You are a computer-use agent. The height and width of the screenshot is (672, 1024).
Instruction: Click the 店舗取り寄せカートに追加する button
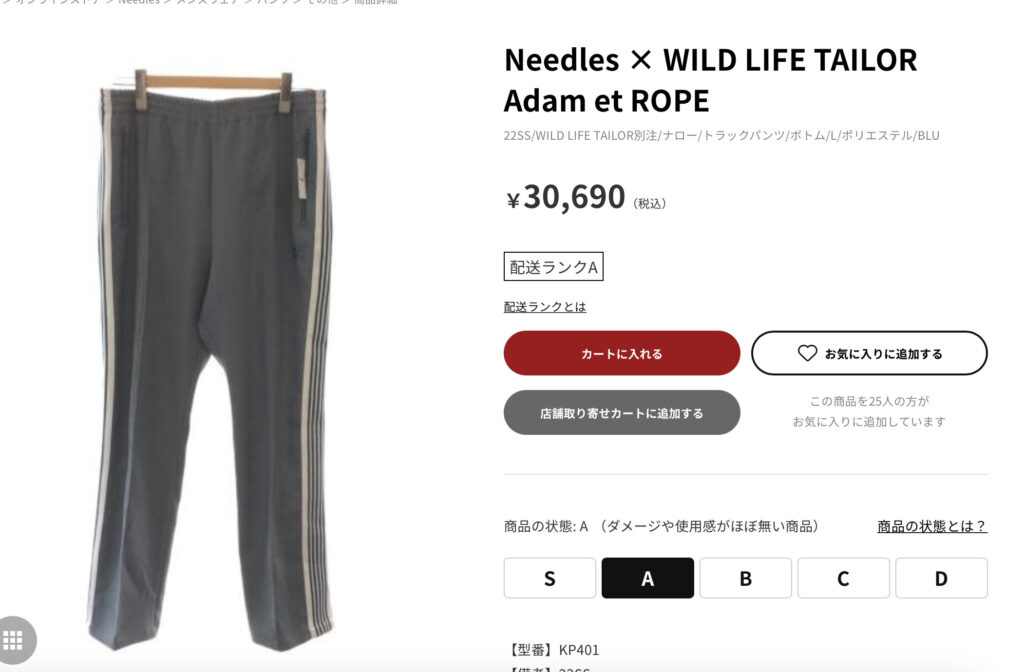[622, 413]
